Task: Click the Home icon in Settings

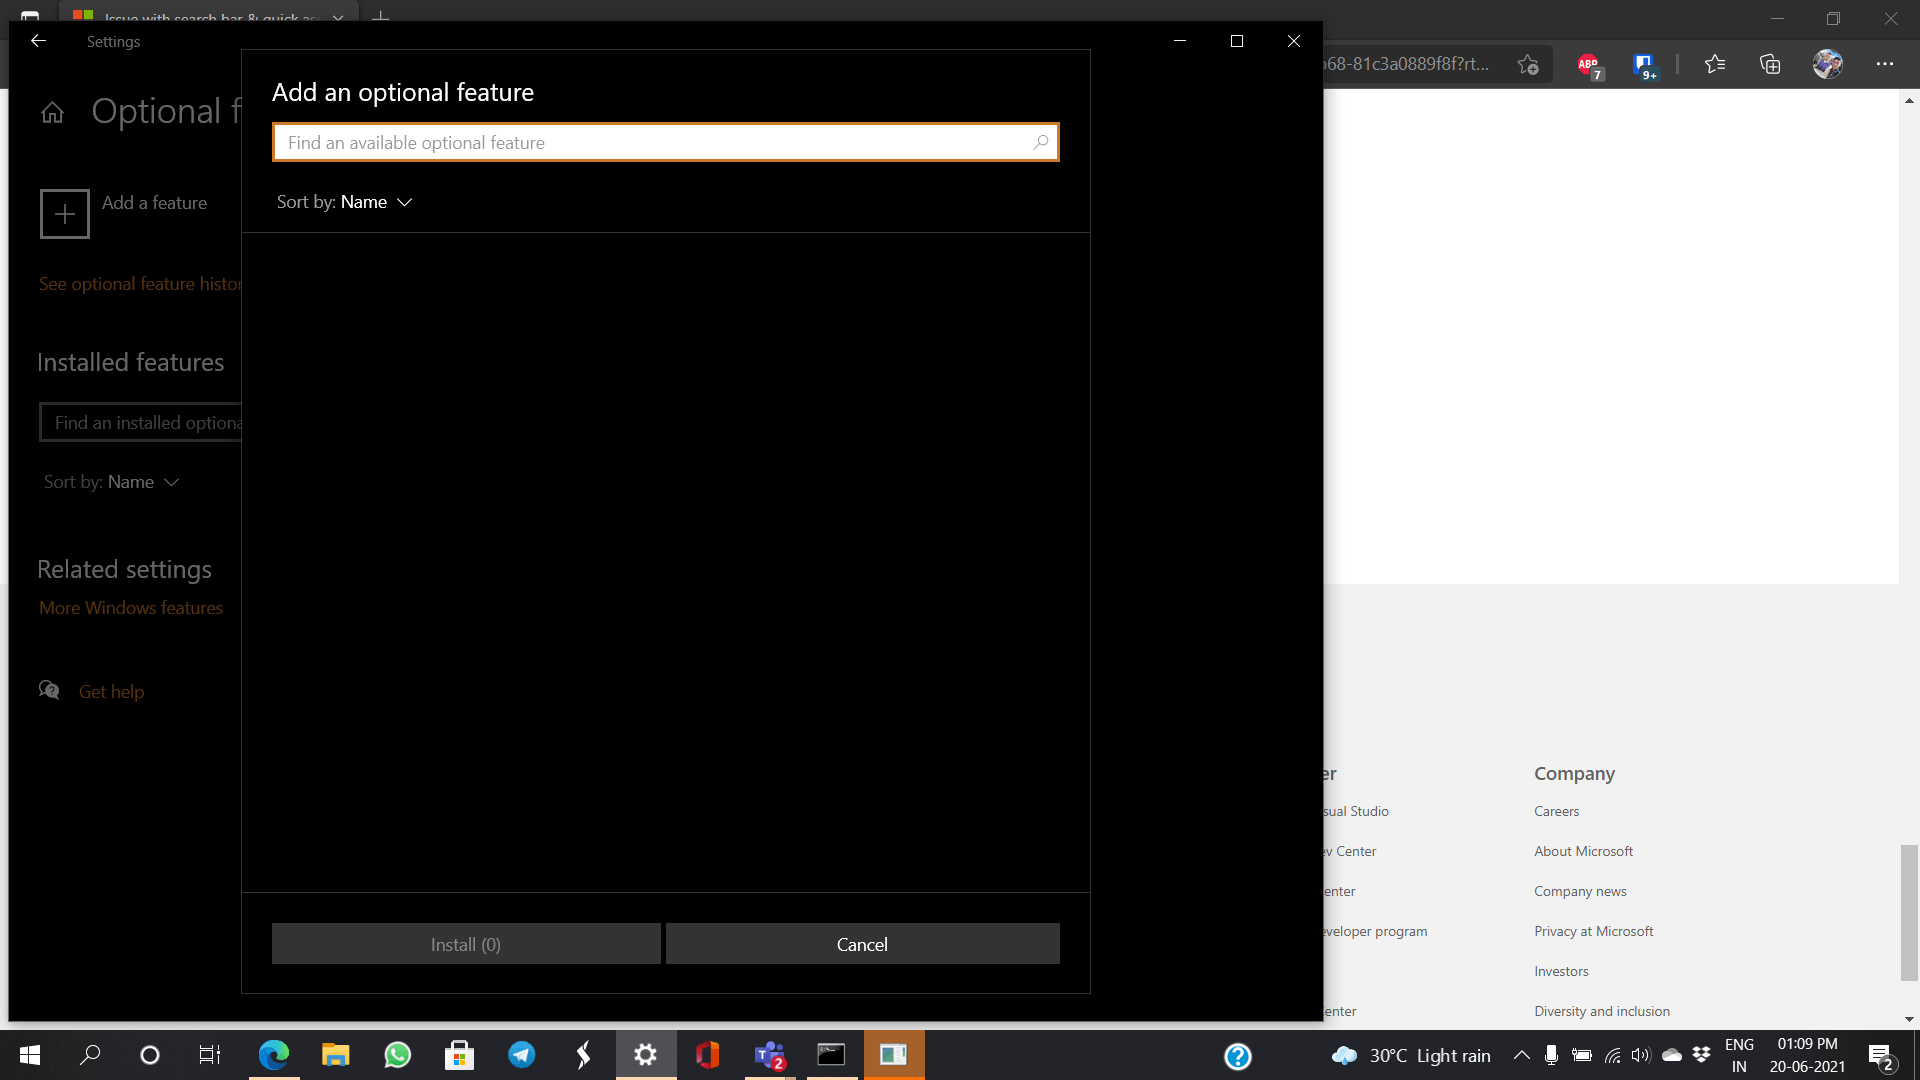Action: pos(52,113)
